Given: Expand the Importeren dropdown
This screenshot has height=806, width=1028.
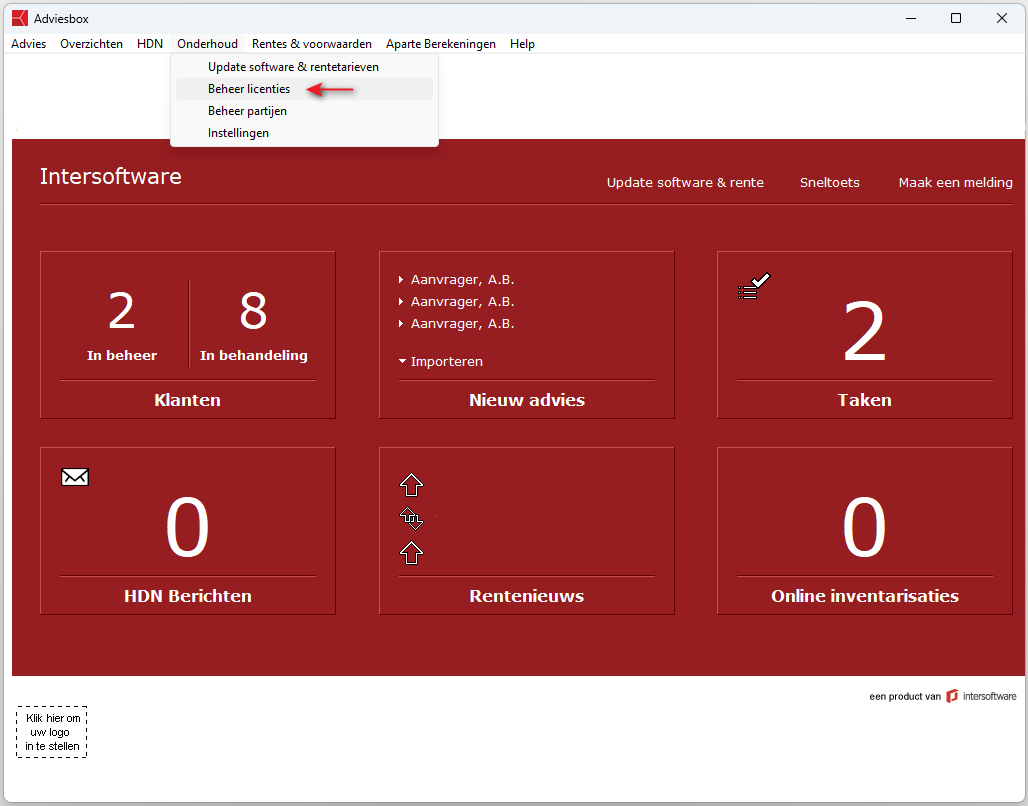Looking at the screenshot, I should pos(441,361).
